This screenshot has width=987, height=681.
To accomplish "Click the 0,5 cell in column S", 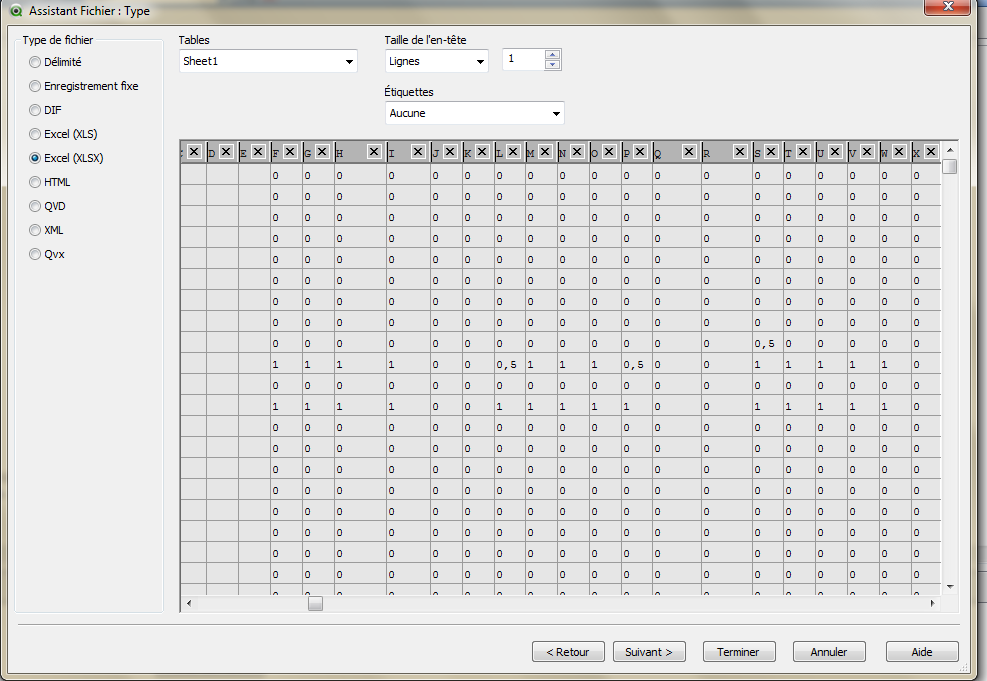I will (x=768, y=344).
